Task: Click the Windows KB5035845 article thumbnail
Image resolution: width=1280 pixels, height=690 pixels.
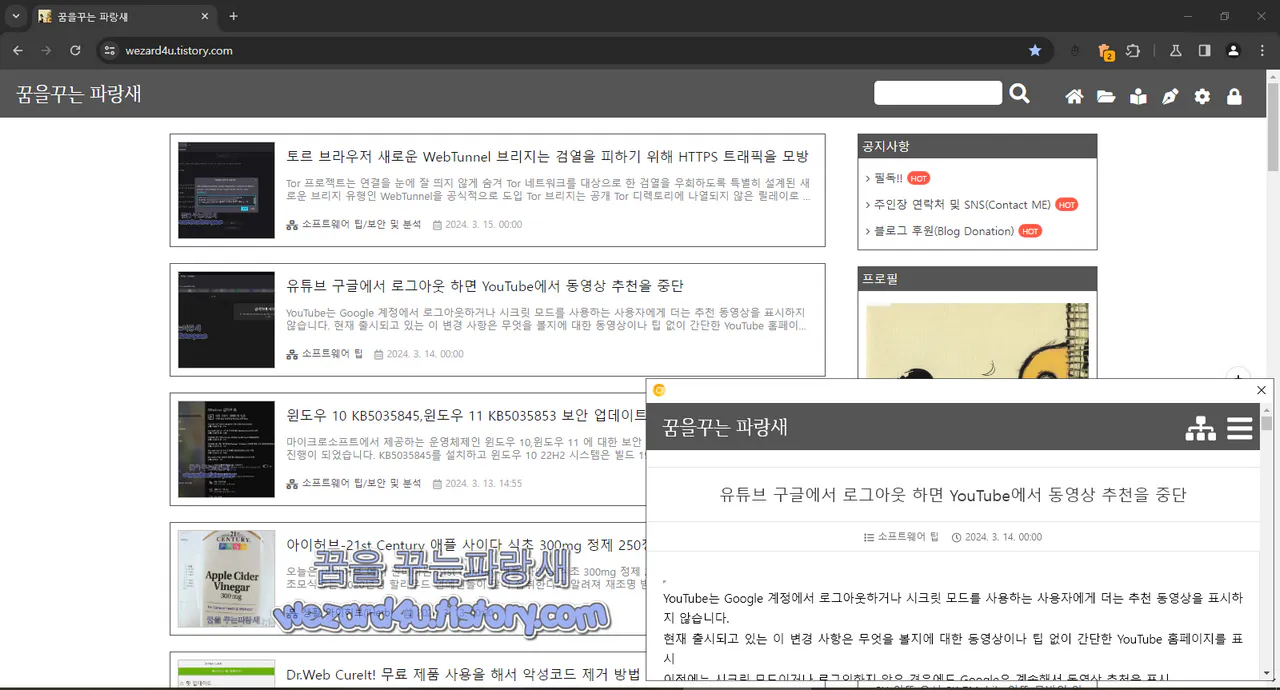Action: point(226,449)
